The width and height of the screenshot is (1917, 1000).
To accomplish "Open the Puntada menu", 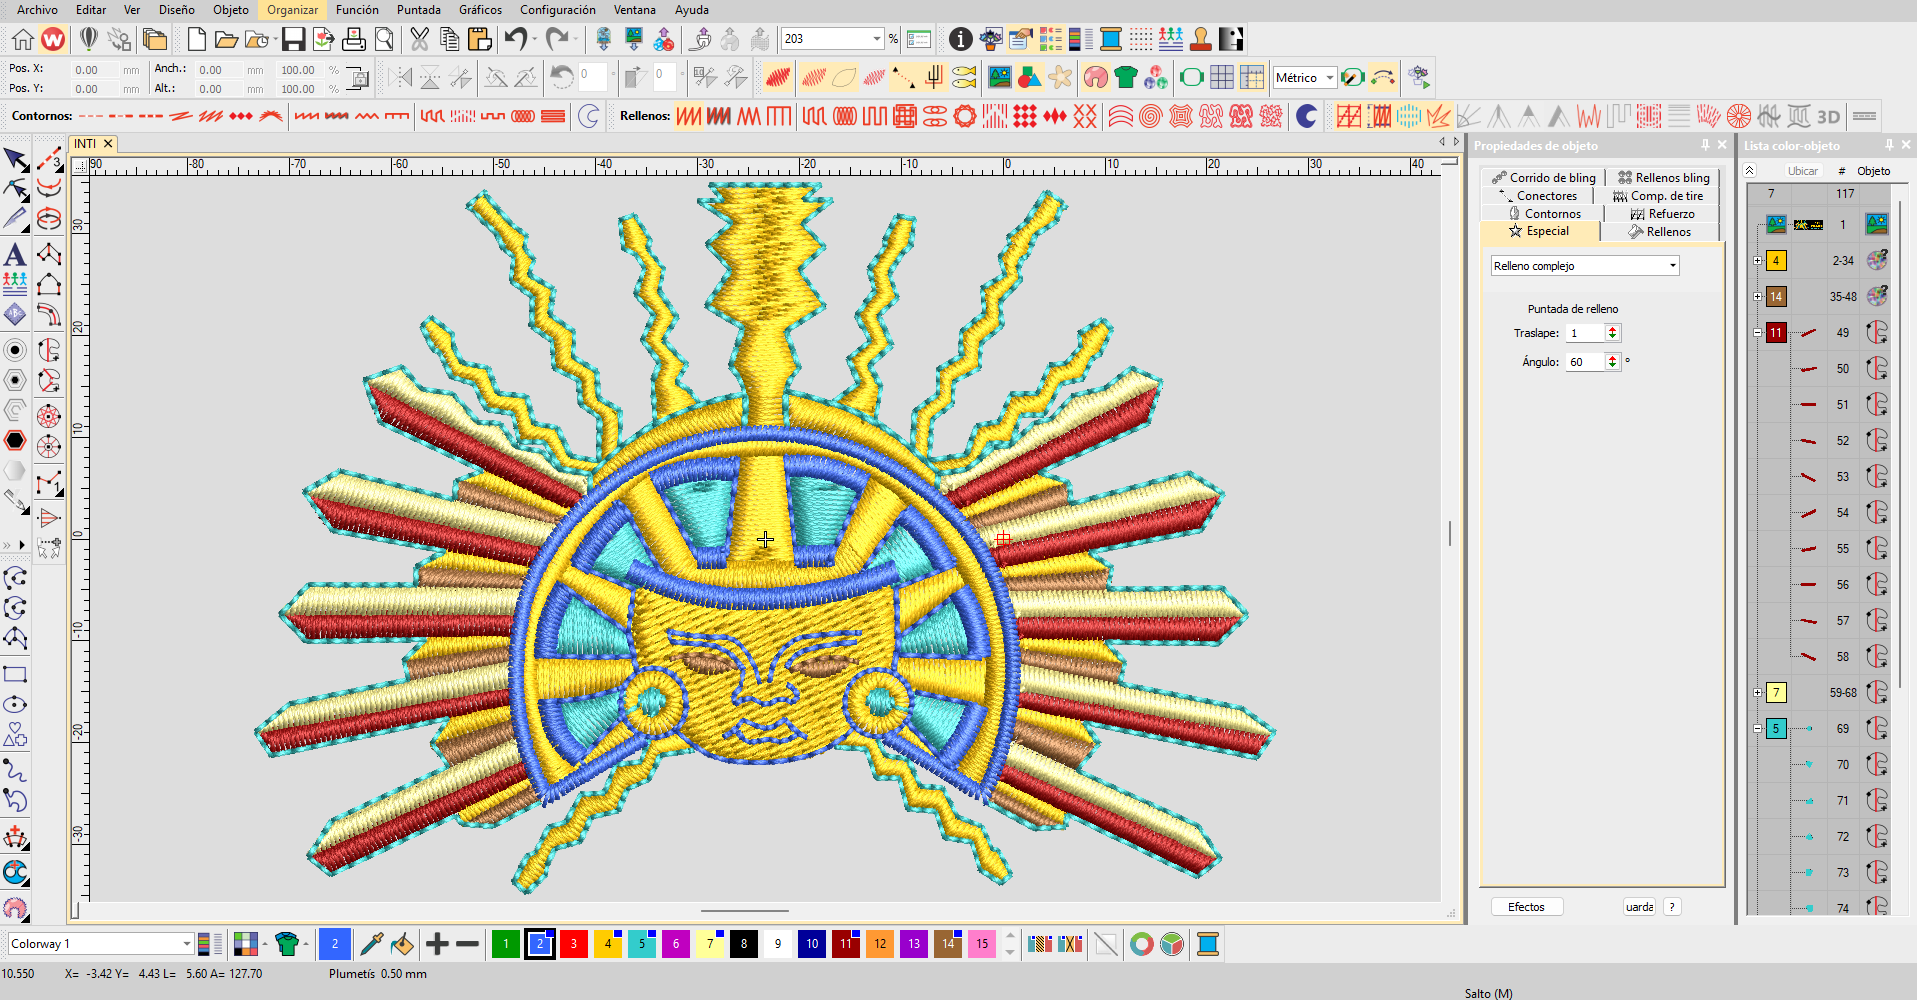I will (418, 10).
